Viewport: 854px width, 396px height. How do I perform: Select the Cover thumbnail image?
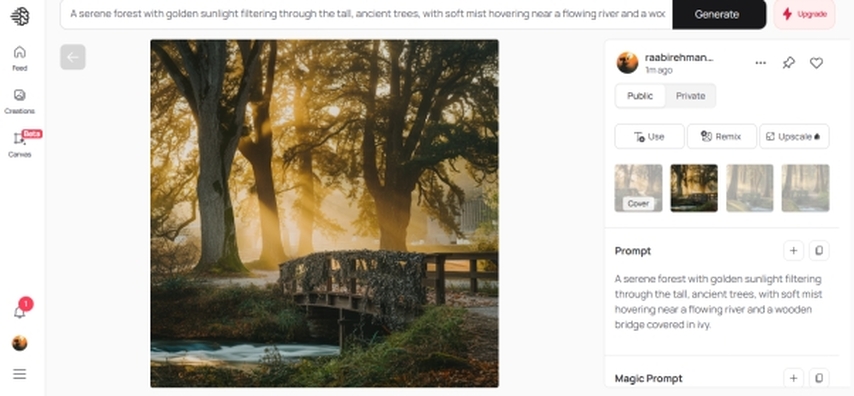[x=638, y=188]
